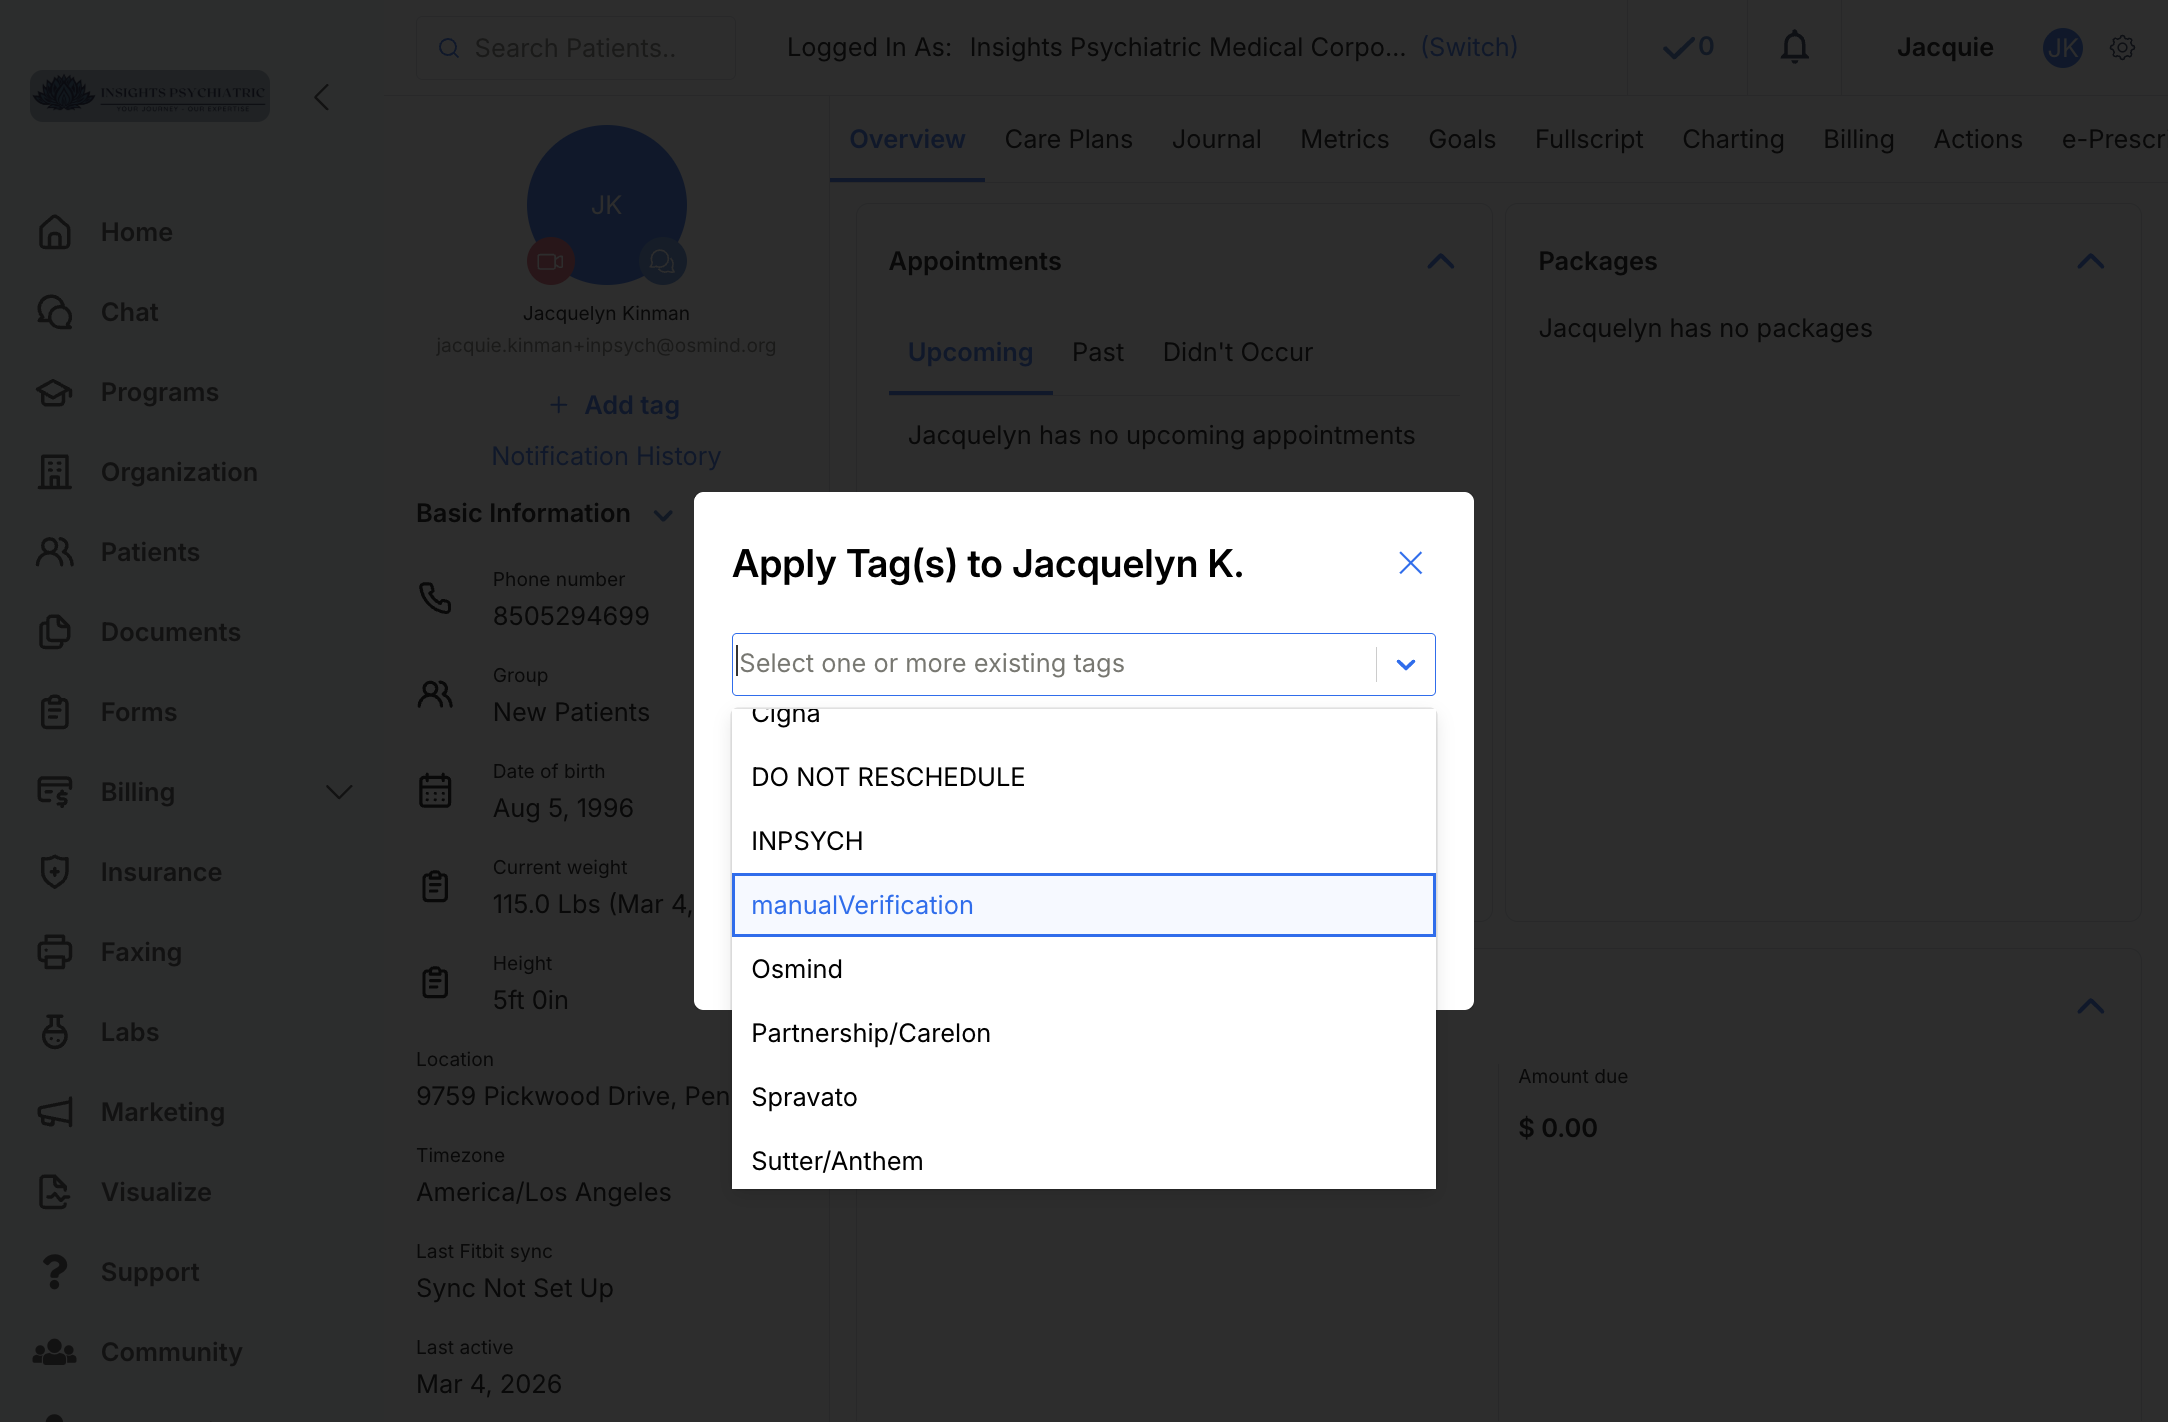The width and height of the screenshot is (2168, 1422).
Task: Open Visualize chart icon
Action: pos(55,1192)
